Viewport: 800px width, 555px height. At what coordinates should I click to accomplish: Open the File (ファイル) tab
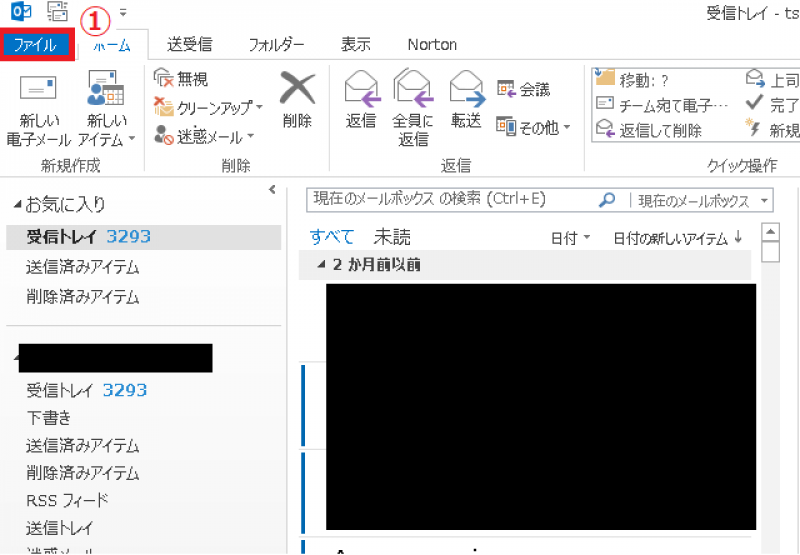[x=36, y=45]
